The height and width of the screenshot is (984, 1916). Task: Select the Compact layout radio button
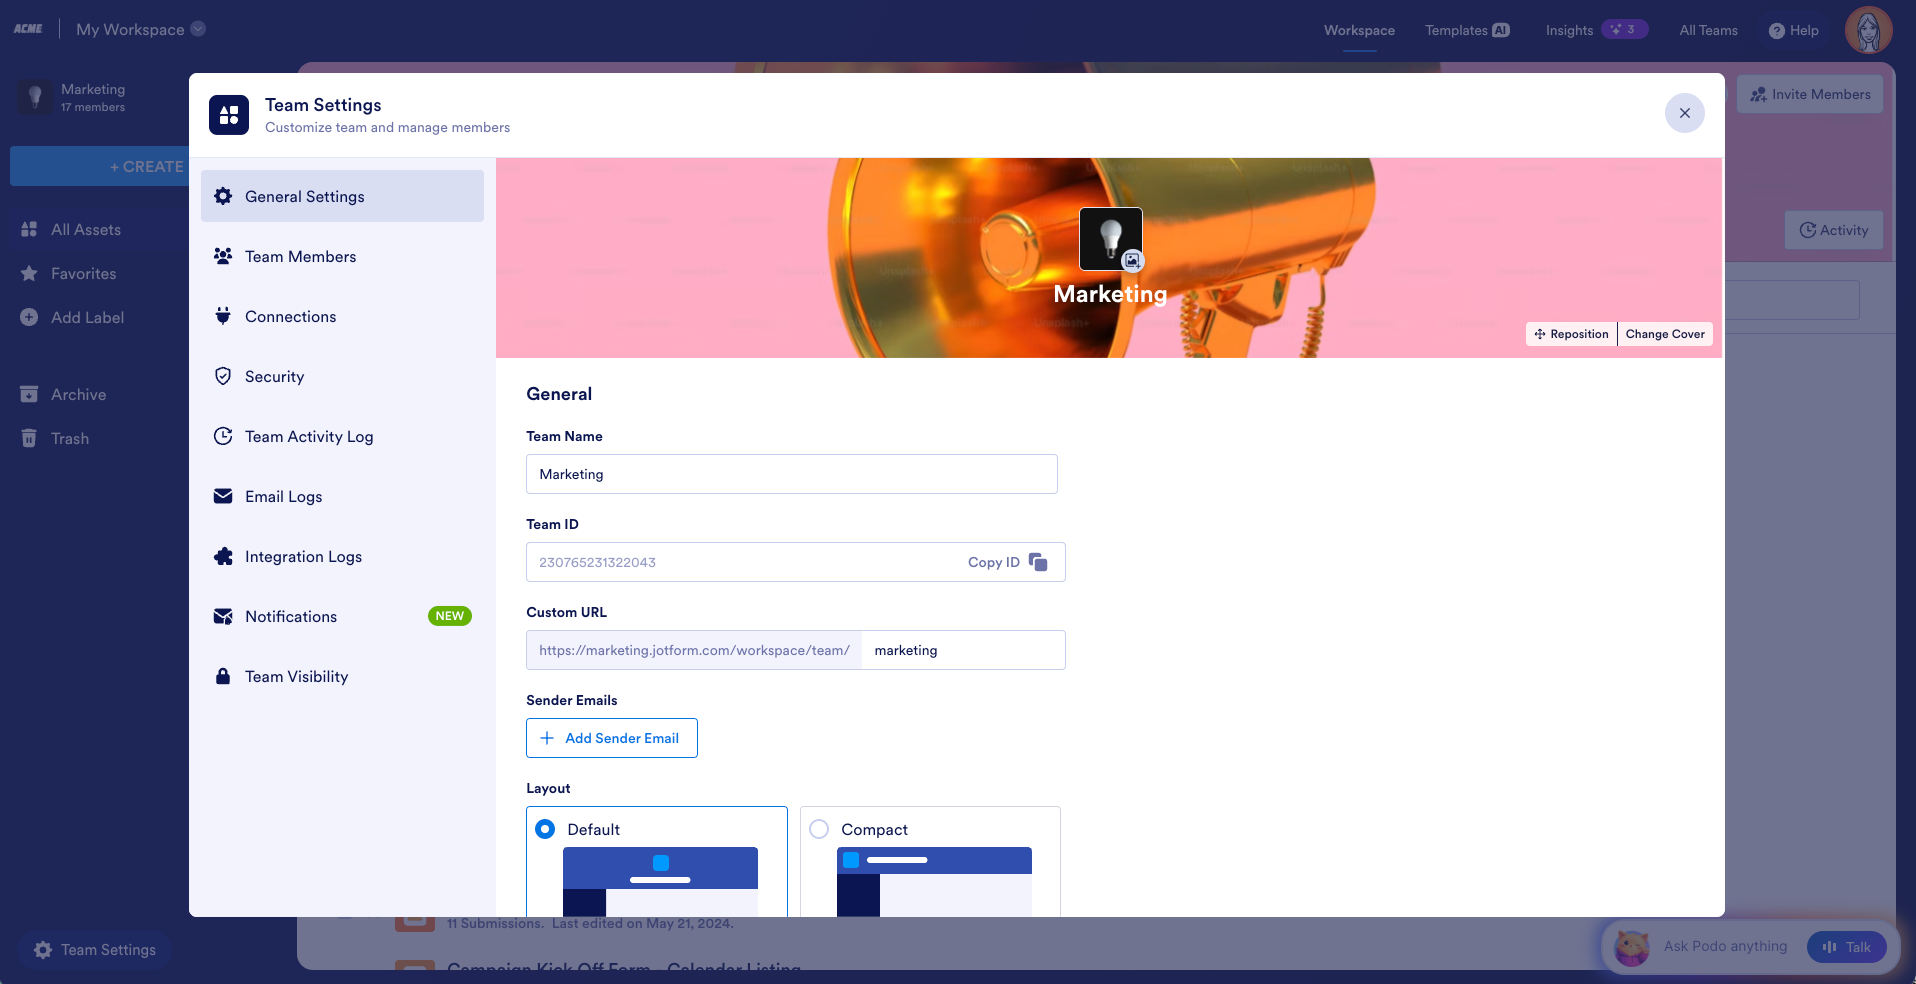[819, 829]
